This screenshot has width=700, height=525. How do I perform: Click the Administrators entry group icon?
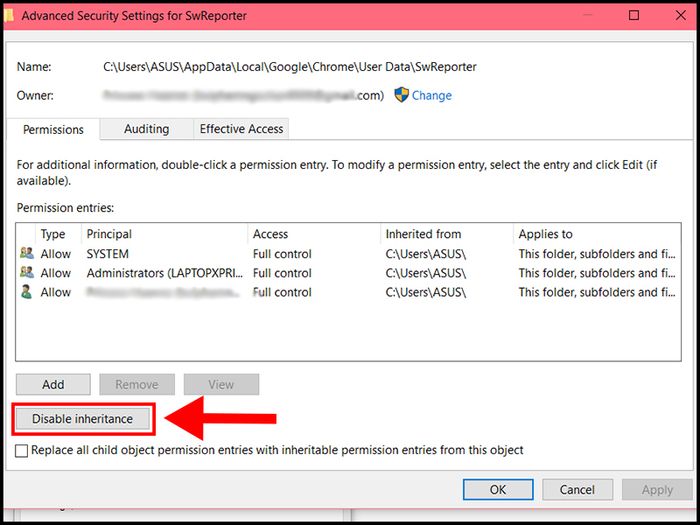27,273
